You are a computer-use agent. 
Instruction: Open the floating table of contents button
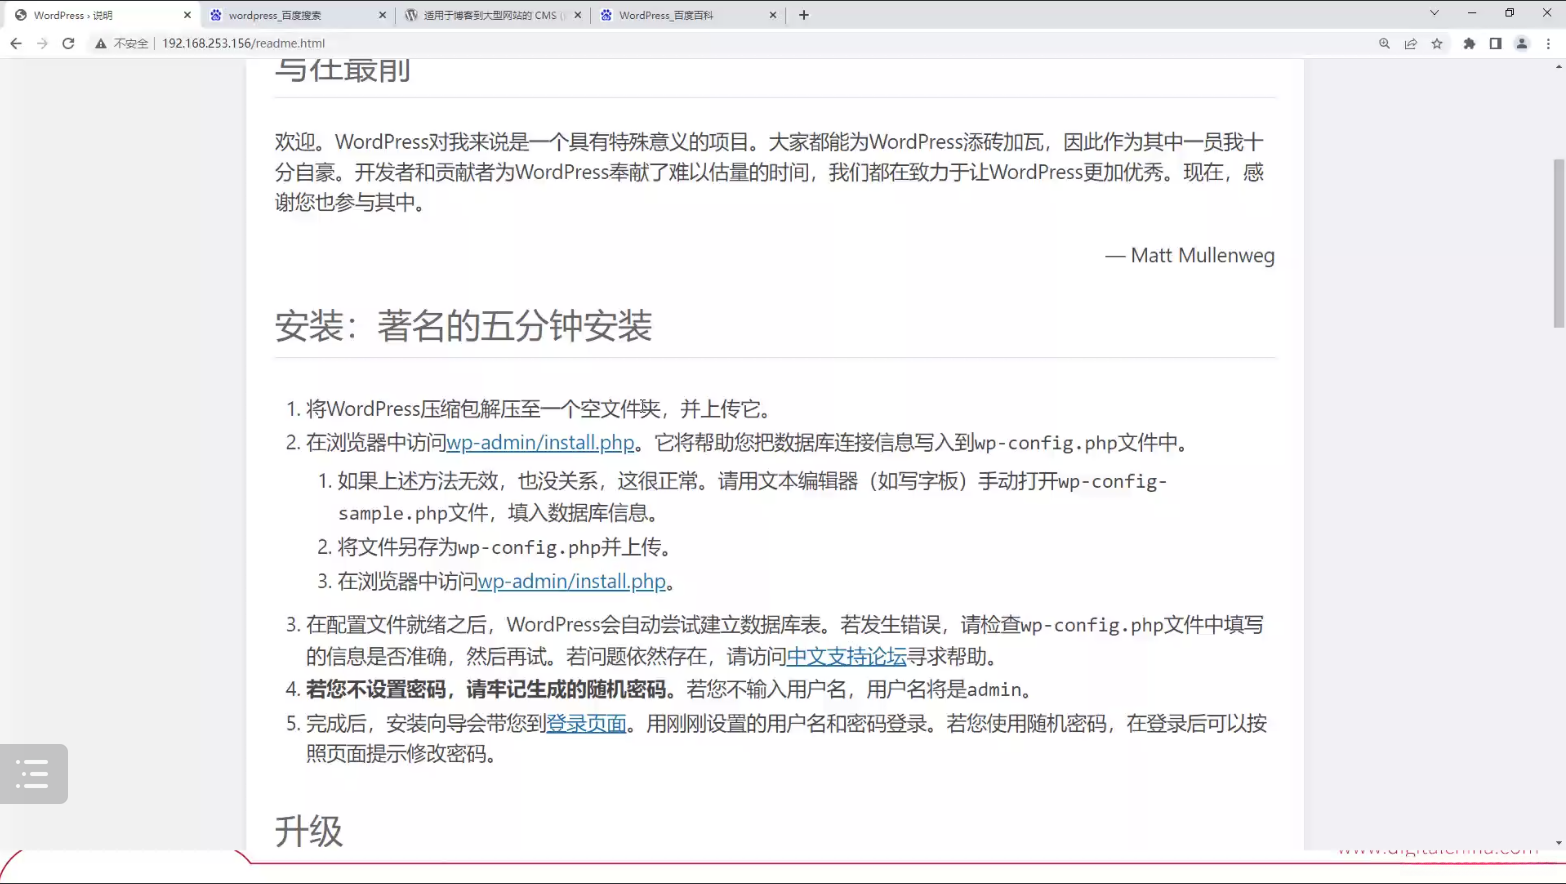click(x=34, y=774)
